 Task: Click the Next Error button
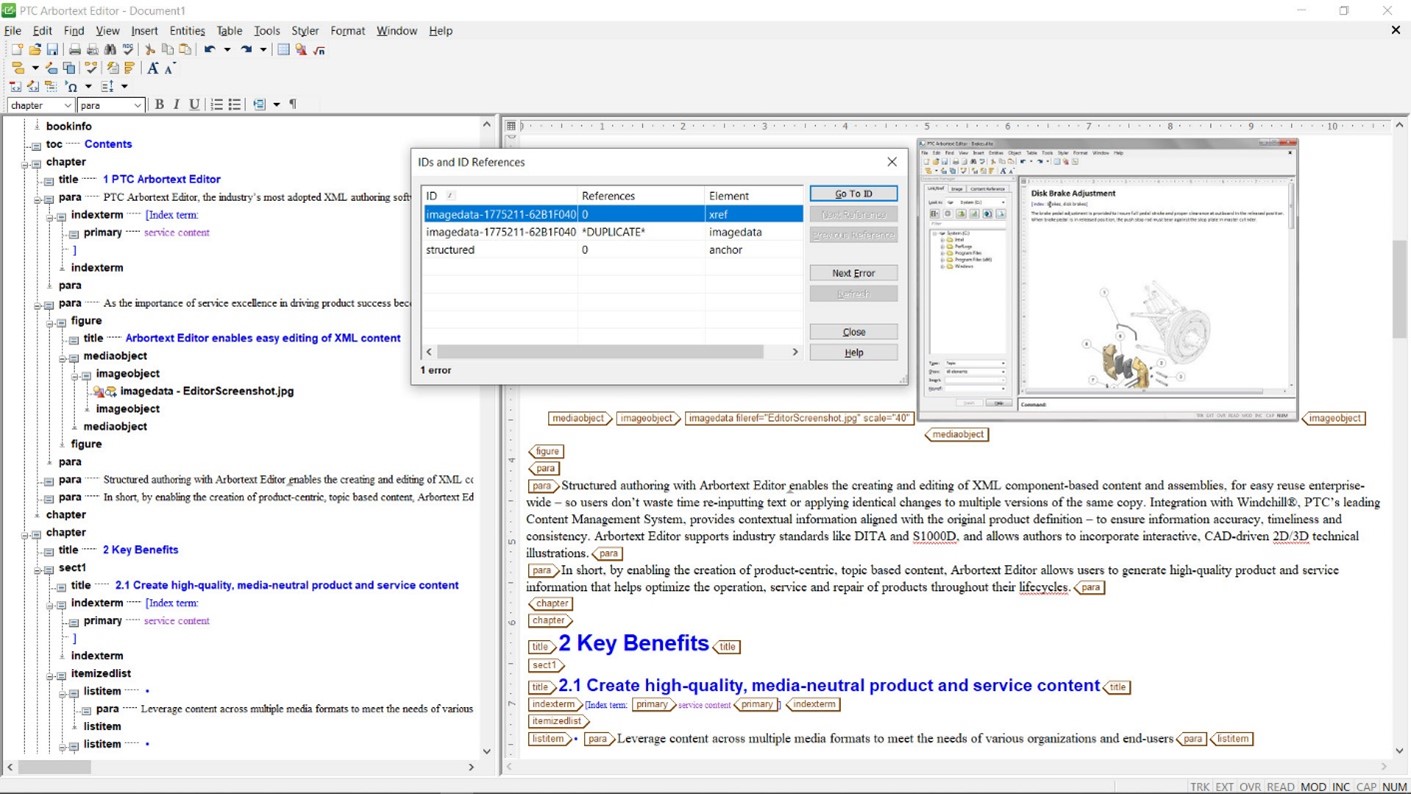point(853,273)
